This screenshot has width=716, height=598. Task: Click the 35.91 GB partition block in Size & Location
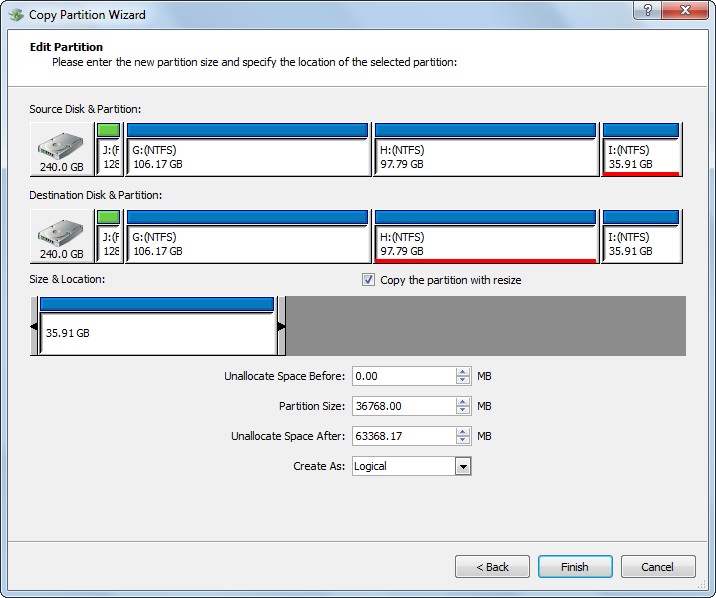point(158,326)
